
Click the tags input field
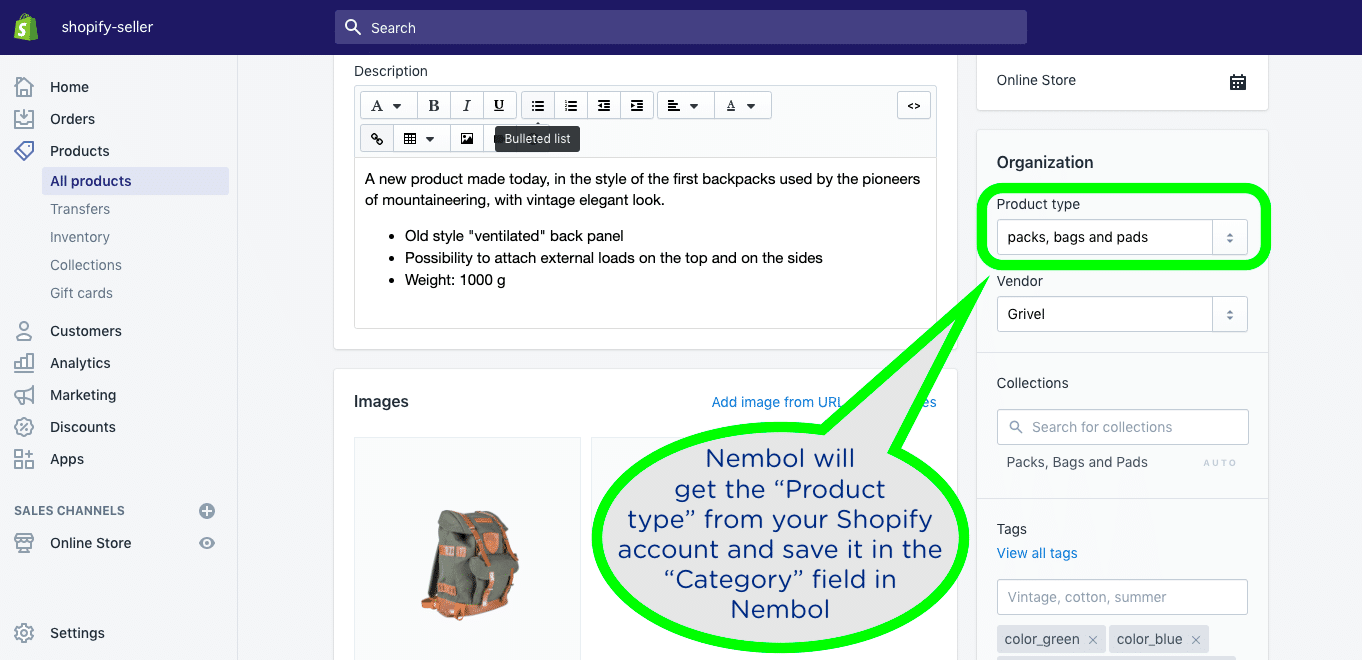1122,597
